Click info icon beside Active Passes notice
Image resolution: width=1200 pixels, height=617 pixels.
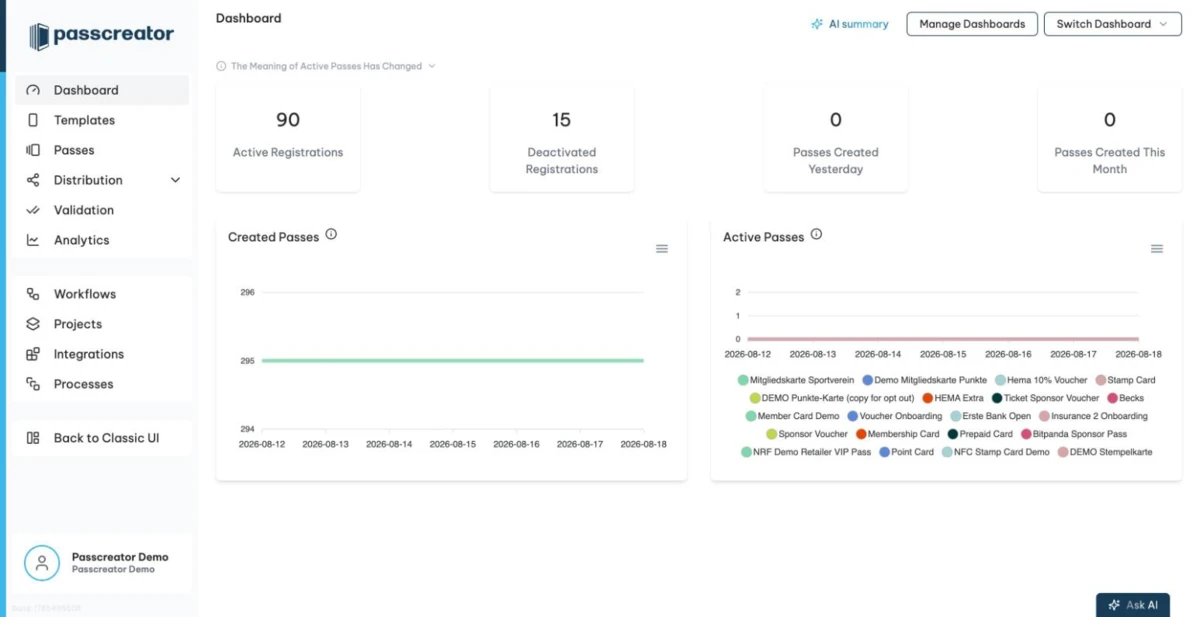click(x=221, y=66)
